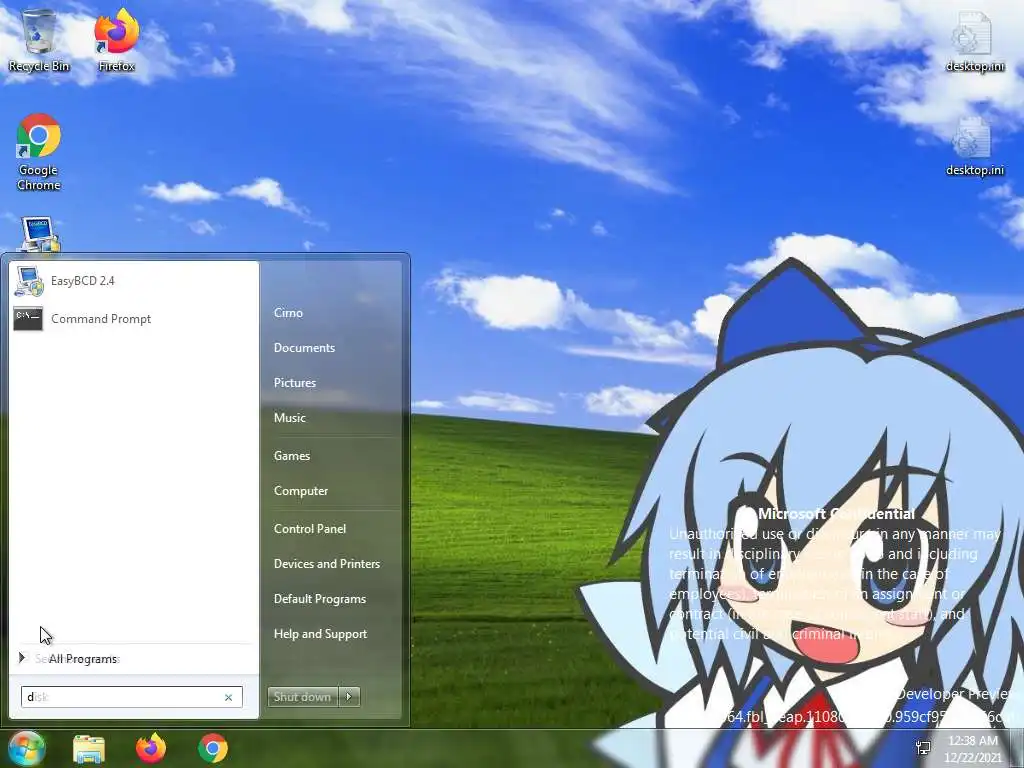
Task: Click the Start orb button
Action: click(x=26, y=748)
